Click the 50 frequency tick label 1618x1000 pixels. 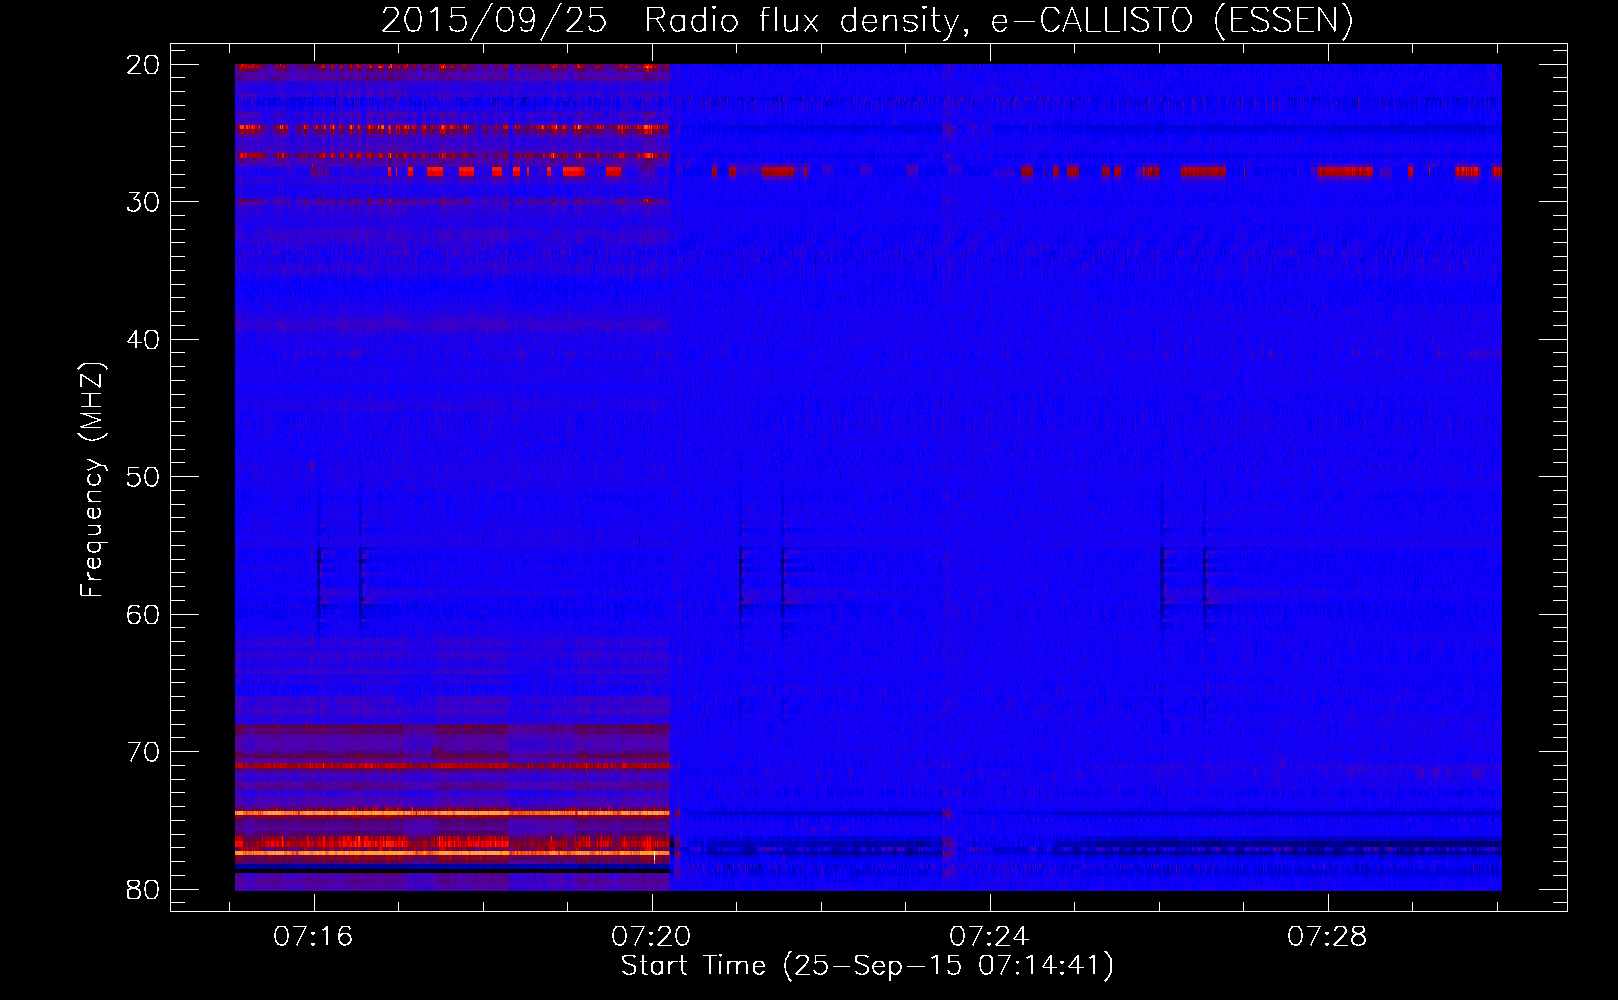click(143, 477)
